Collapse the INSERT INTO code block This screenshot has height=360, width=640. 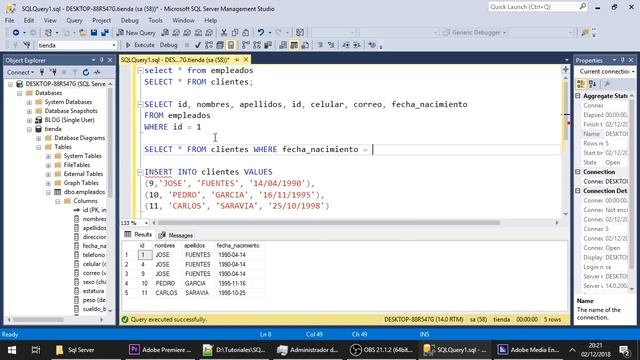click(x=140, y=172)
